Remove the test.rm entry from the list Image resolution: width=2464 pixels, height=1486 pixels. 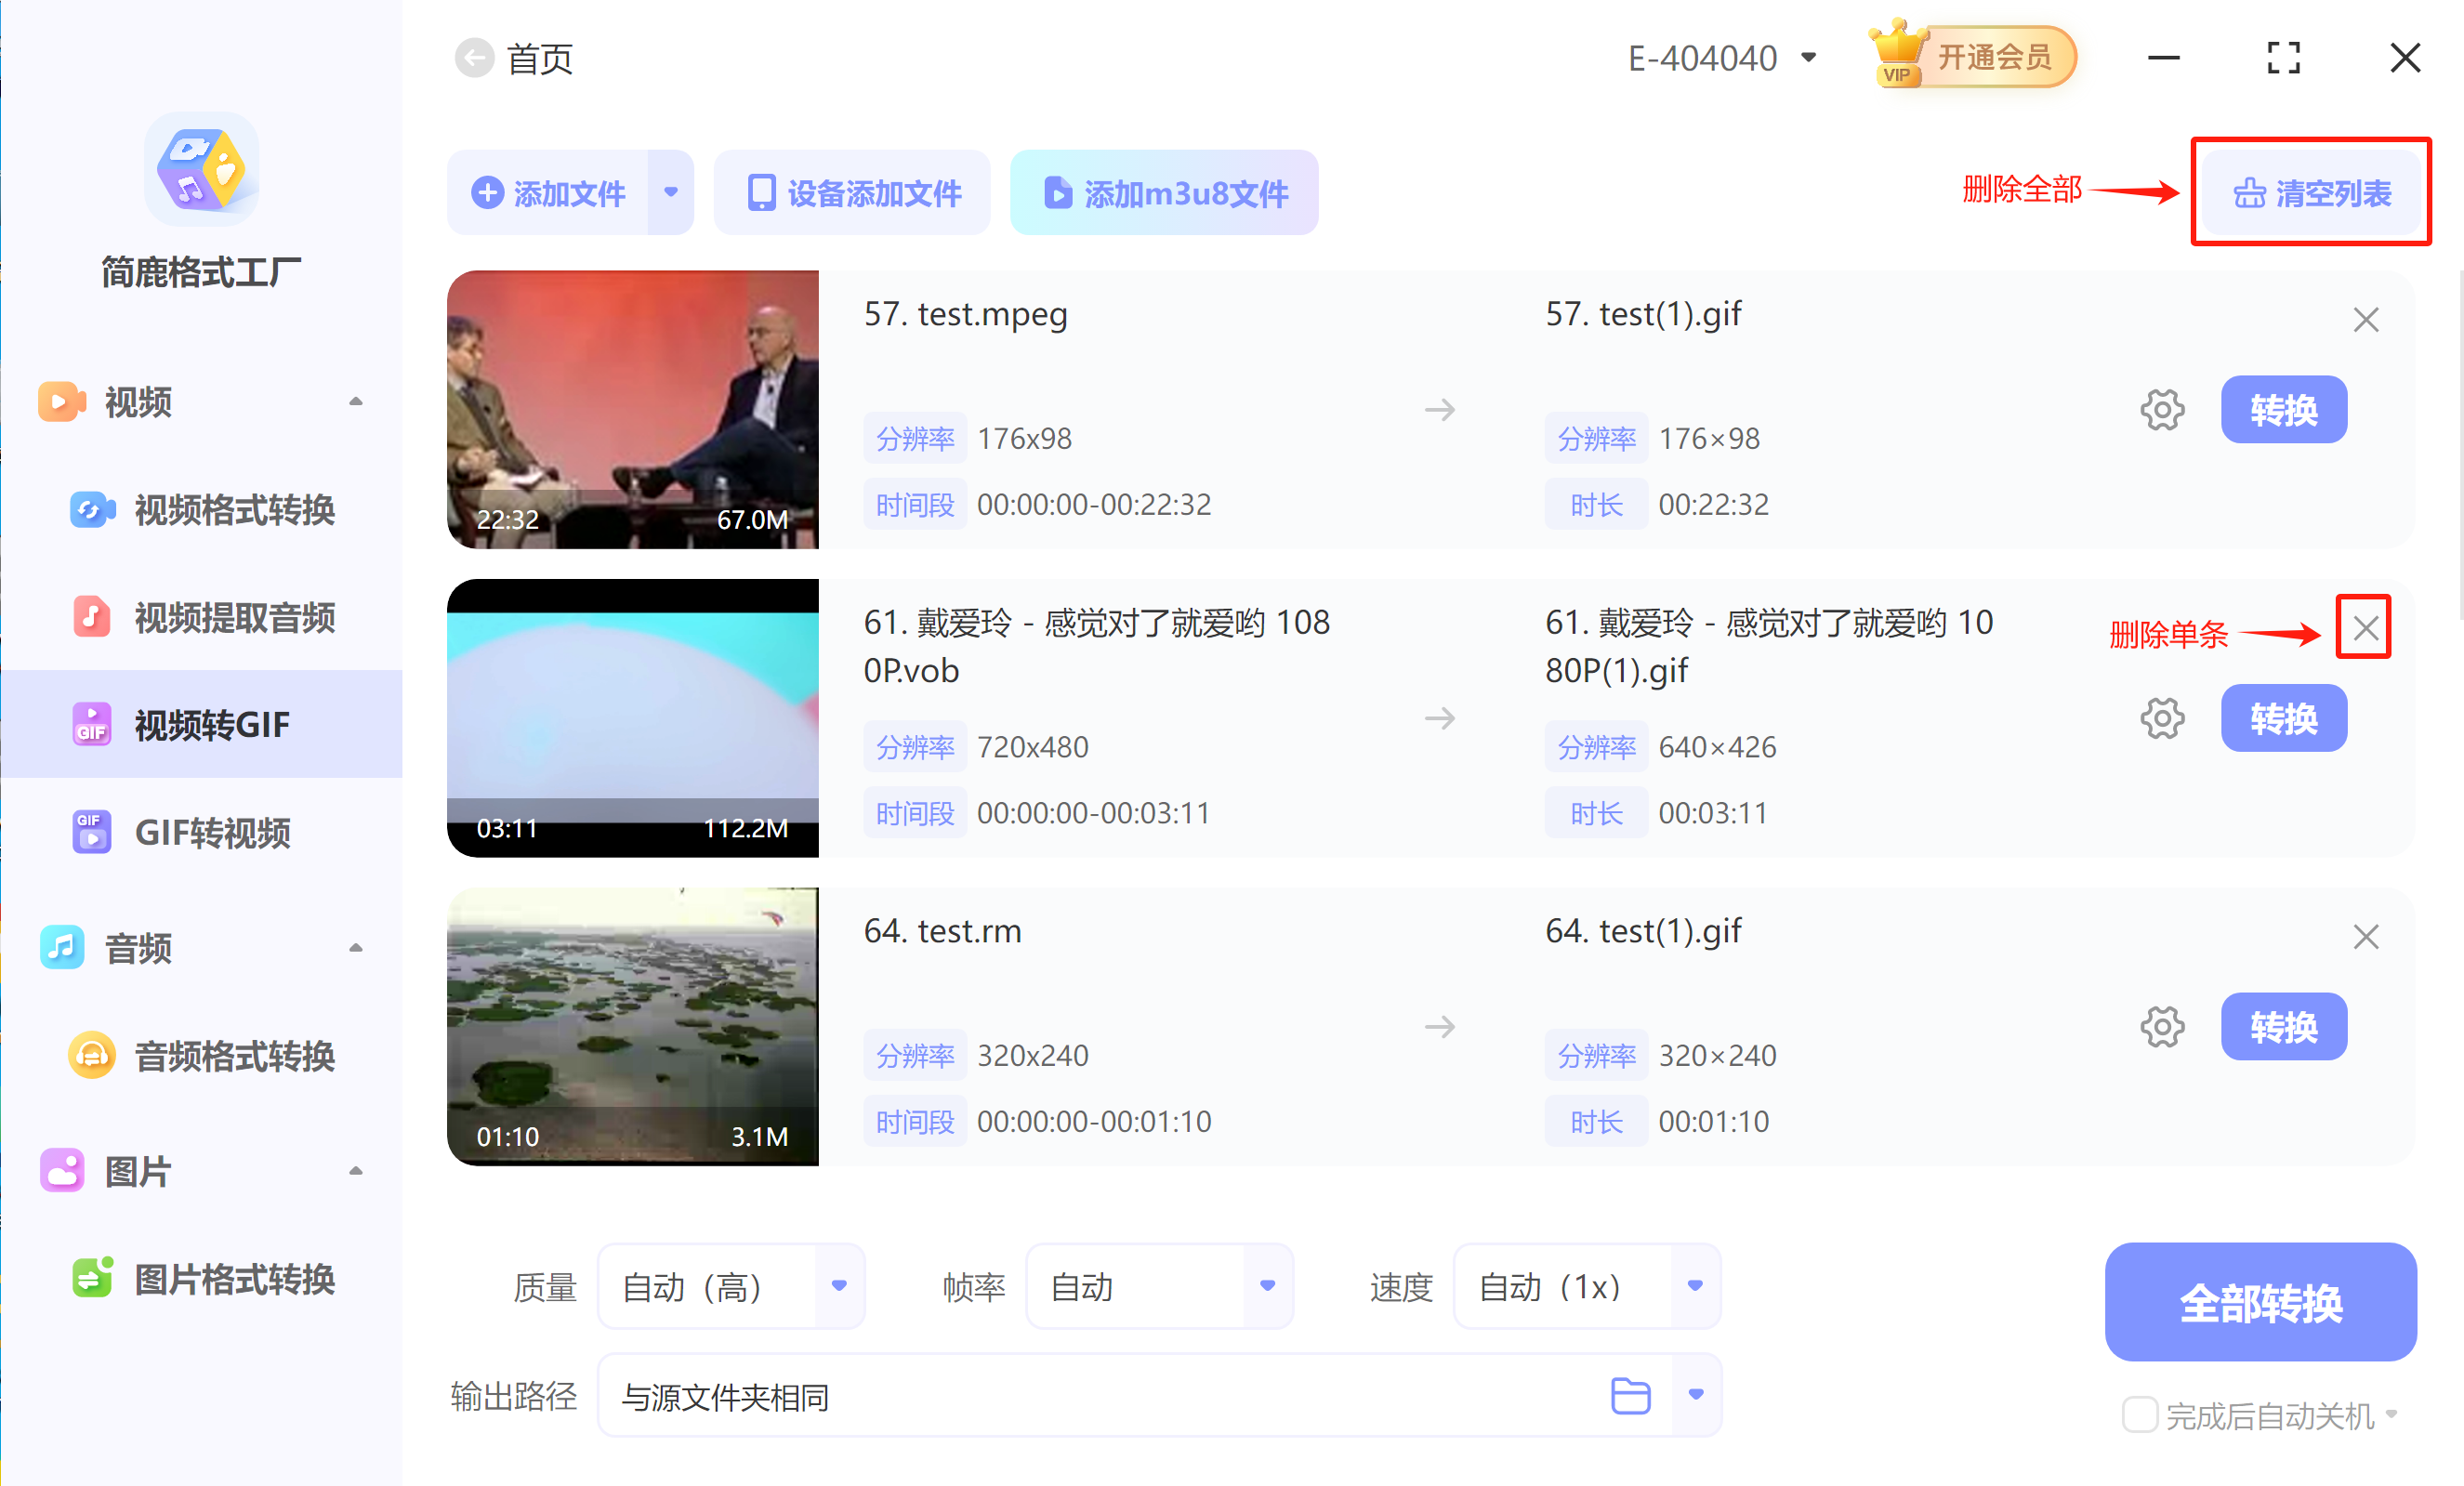2366,936
